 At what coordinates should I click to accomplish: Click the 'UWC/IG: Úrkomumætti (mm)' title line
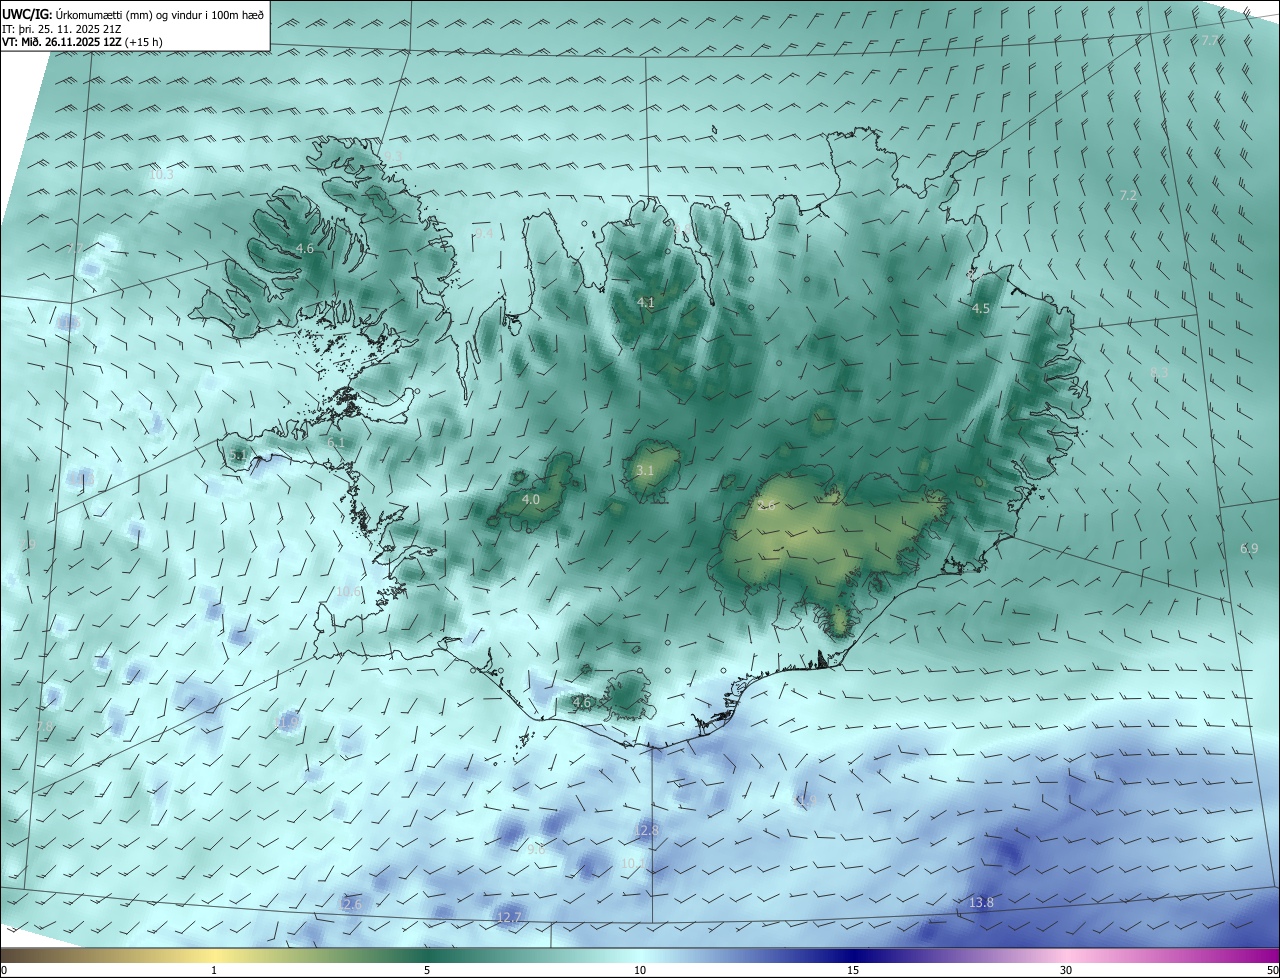133,14
